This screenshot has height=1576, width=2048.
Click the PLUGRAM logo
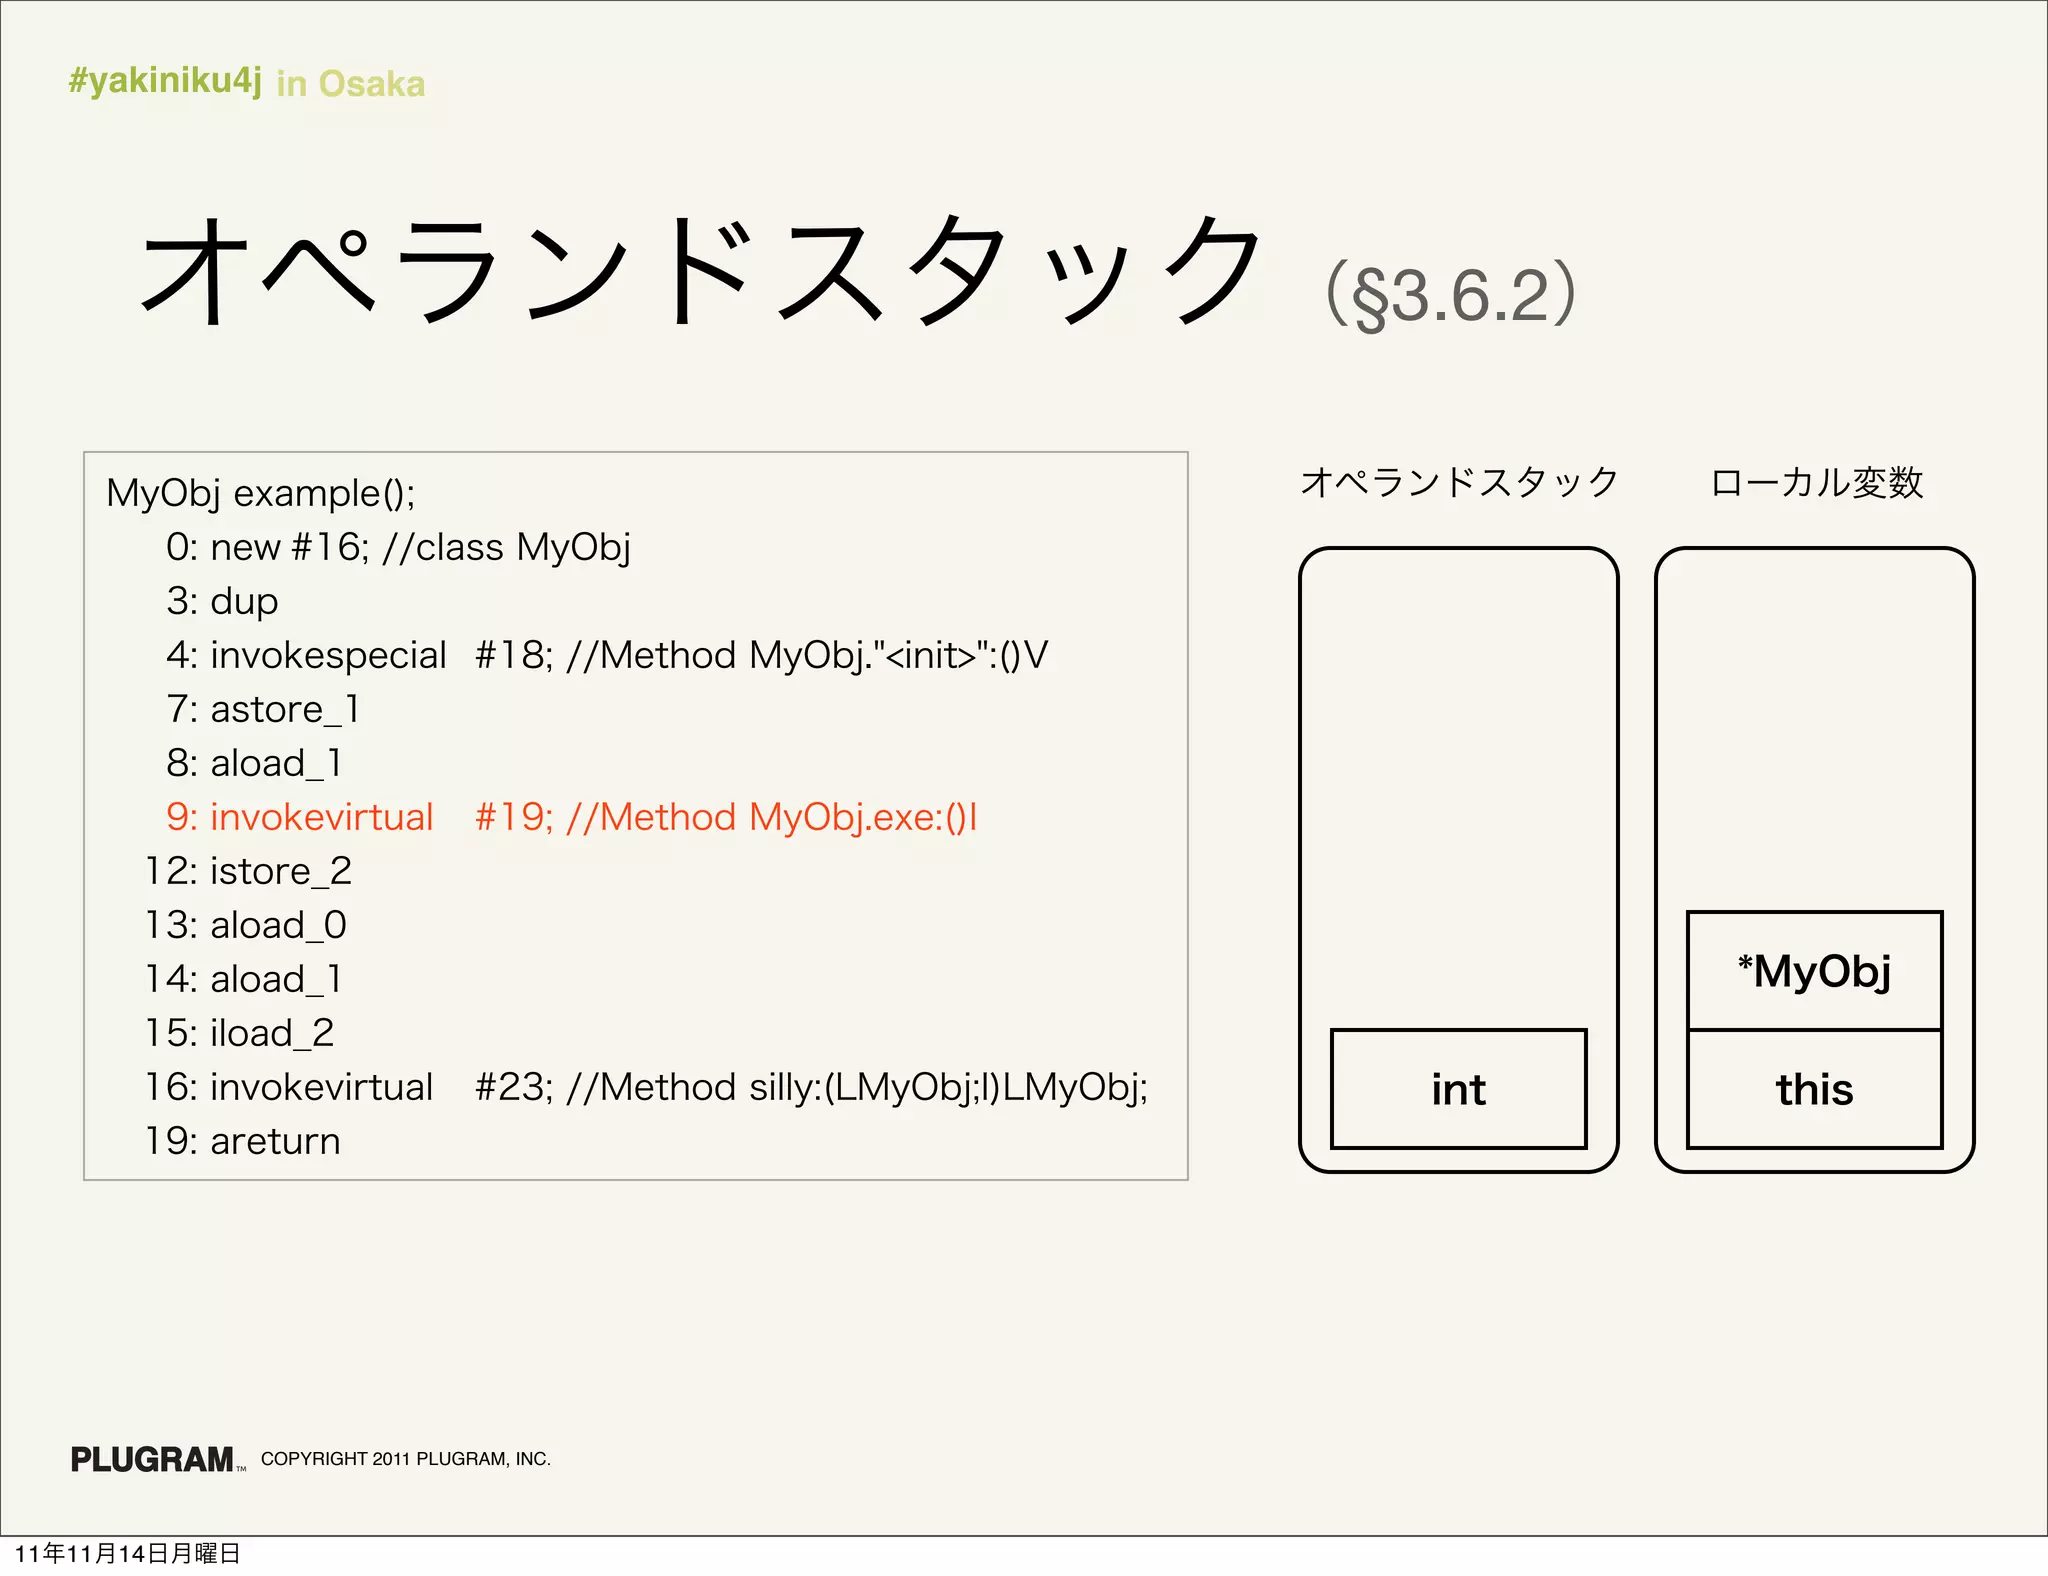[x=153, y=1459]
